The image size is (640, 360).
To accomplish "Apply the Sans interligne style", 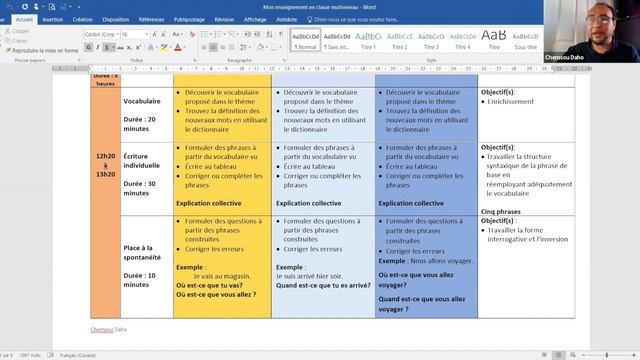I will pyautogui.click(x=337, y=40).
